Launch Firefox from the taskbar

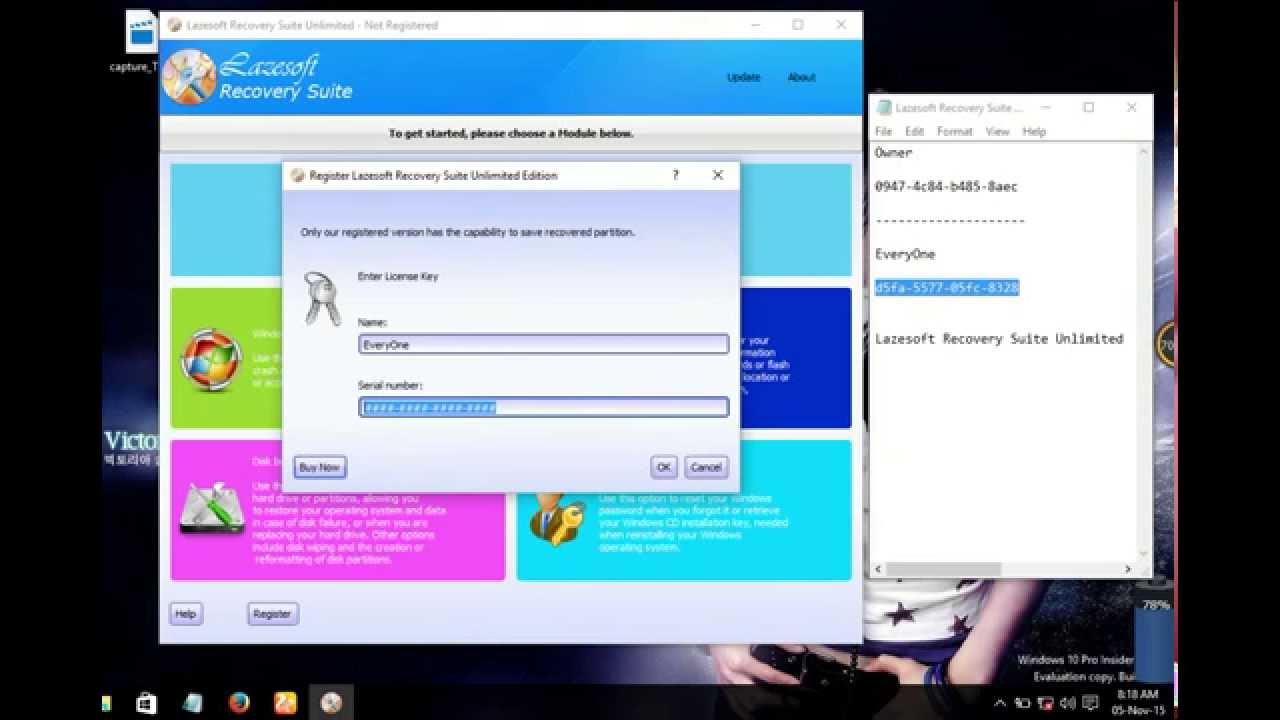pos(239,702)
